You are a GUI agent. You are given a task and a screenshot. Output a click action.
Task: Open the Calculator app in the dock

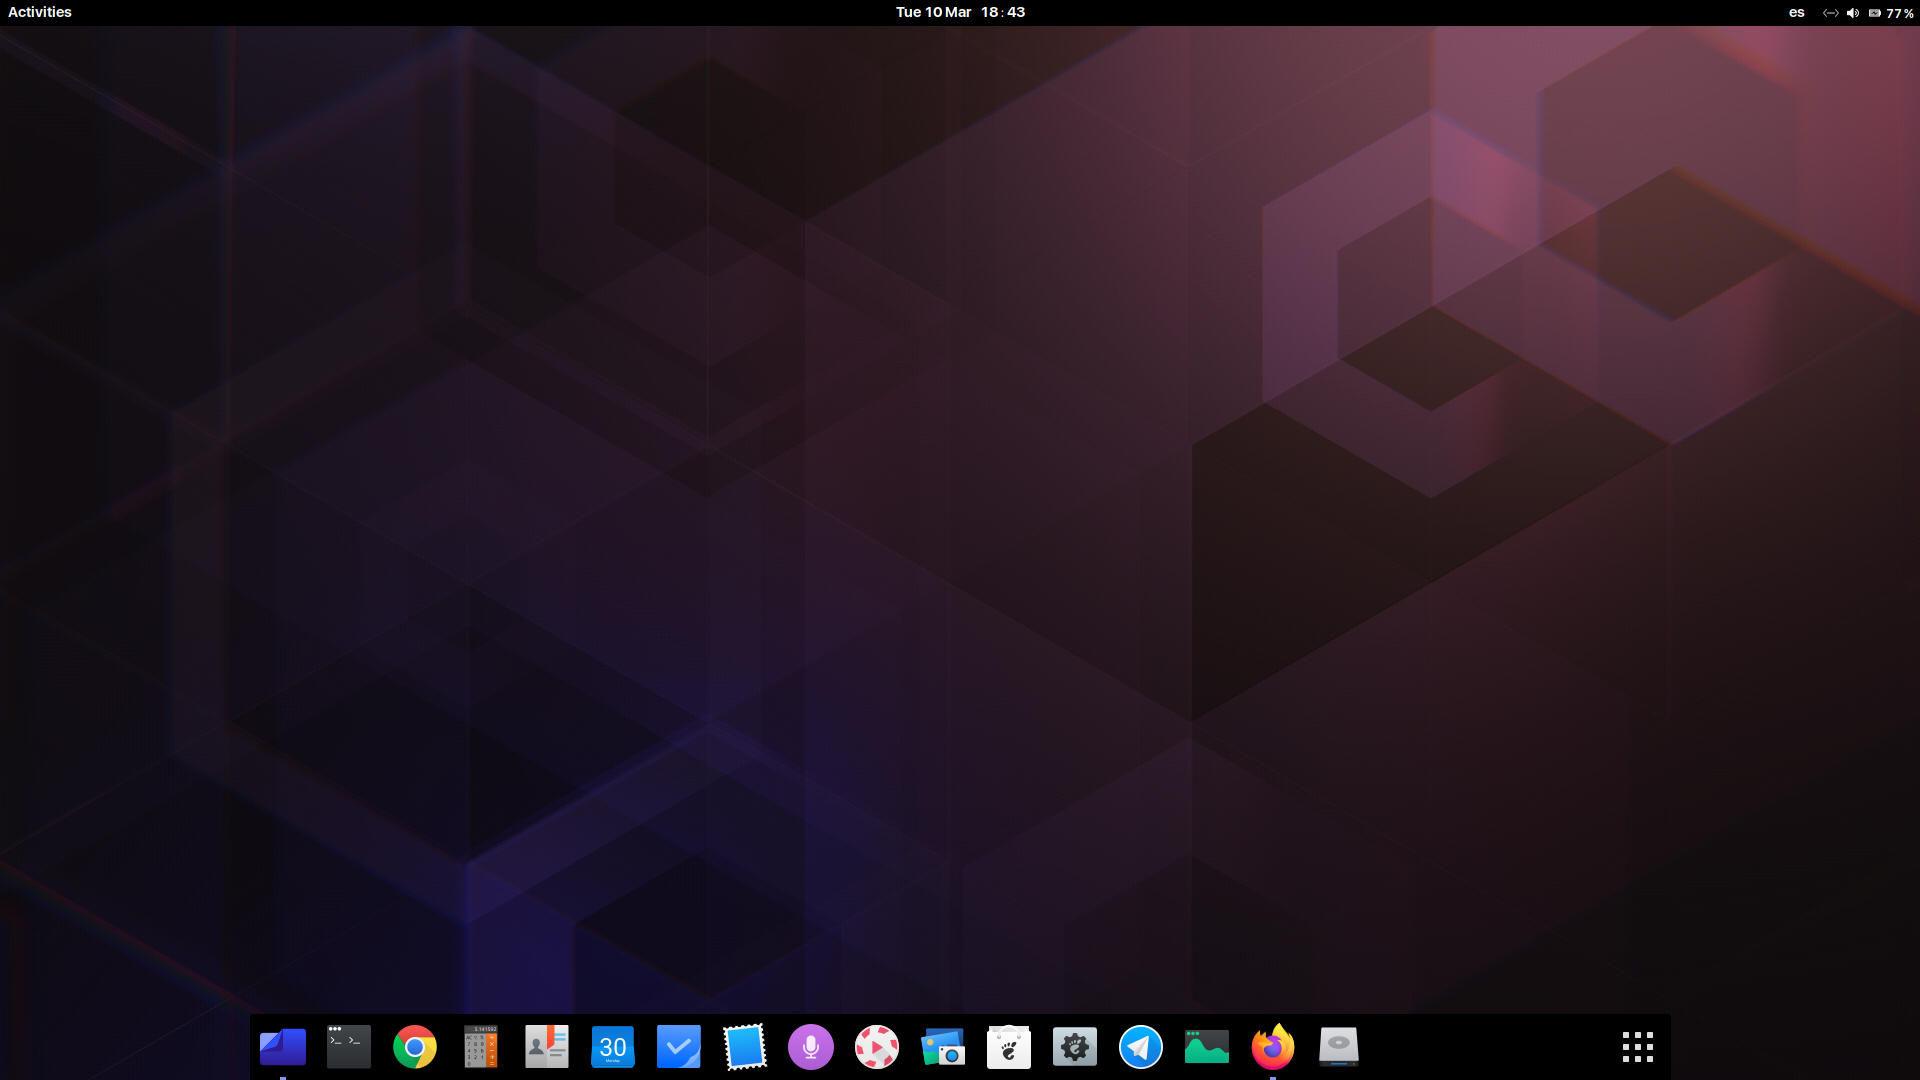[481, 1047]
